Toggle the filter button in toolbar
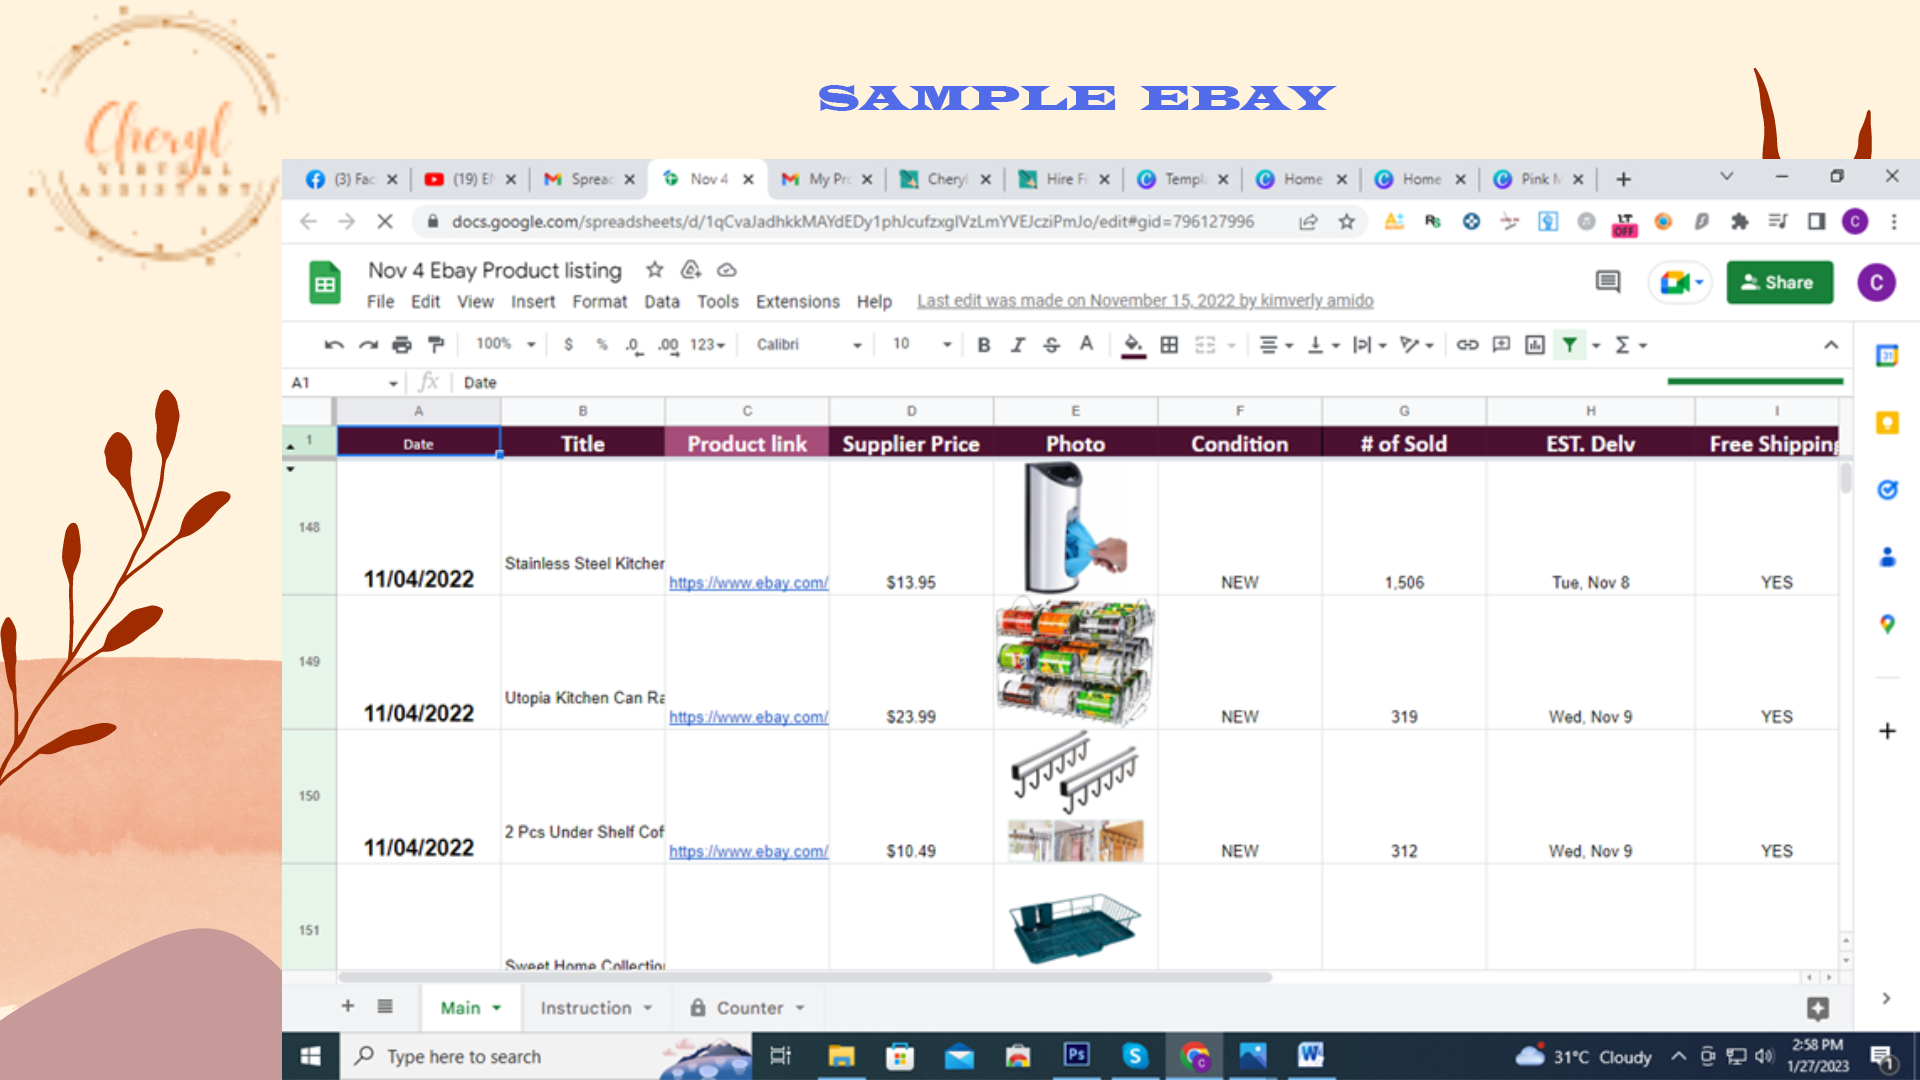 click(x=1570, y=345)
